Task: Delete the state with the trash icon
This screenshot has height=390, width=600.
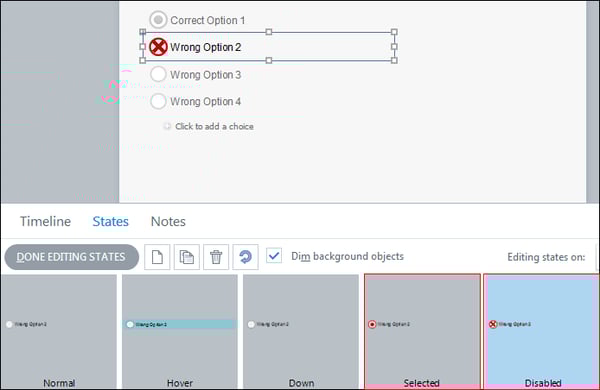Action: tap(216, 257)
